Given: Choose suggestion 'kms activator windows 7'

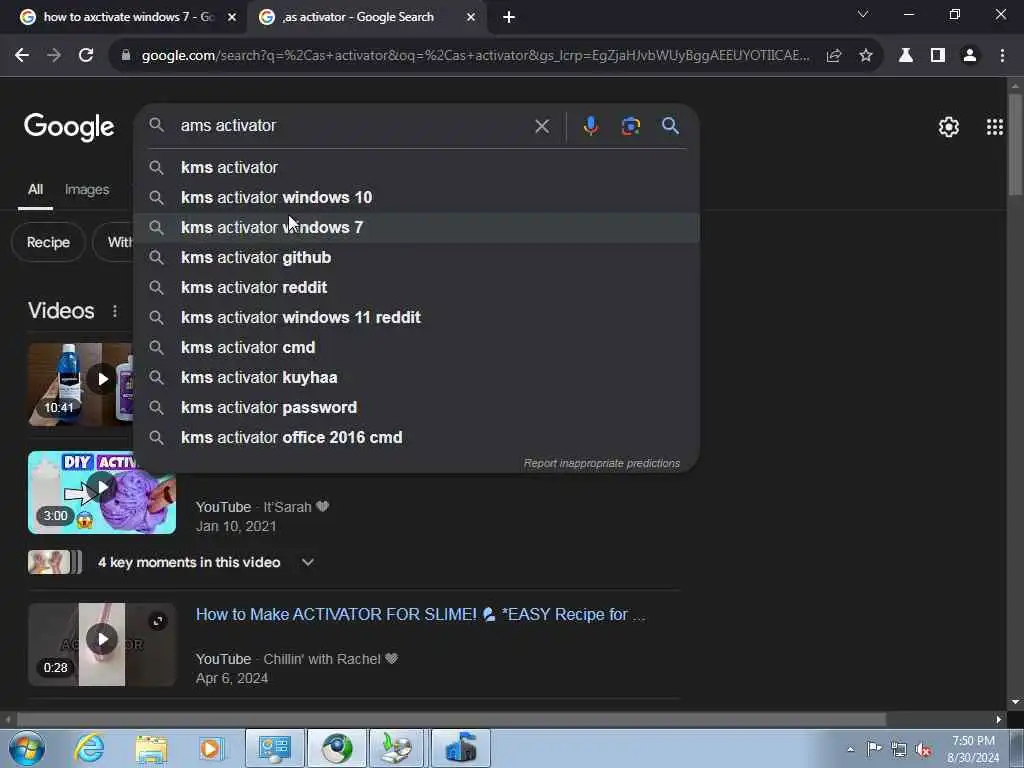Looking at the screenshot, I should (x=416, y=228).
